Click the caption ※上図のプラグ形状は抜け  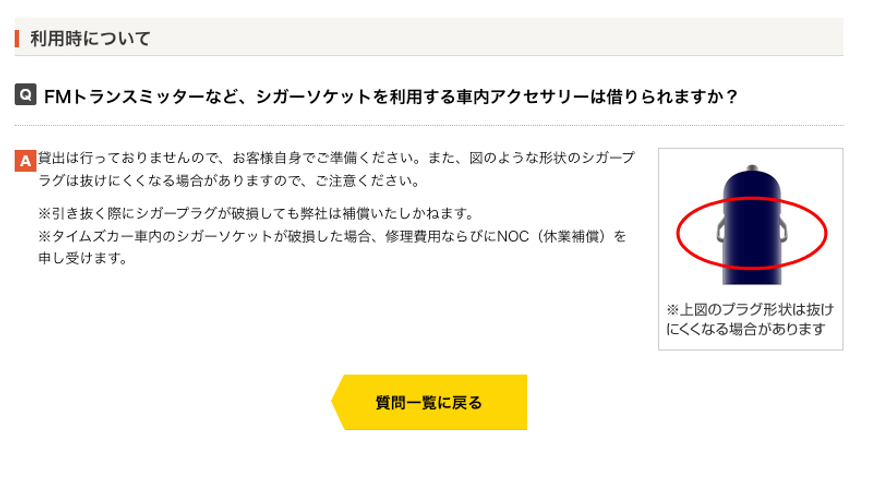point(749,309)
